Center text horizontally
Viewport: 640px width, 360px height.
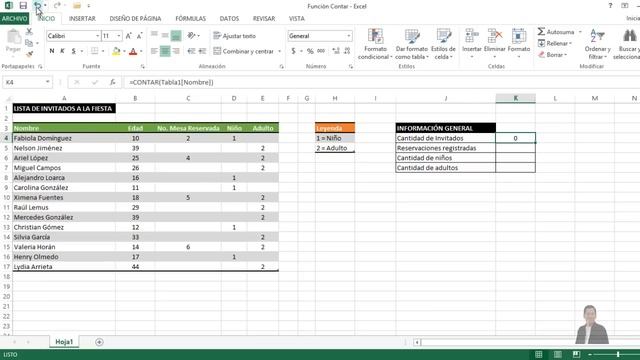click(165, 51)
